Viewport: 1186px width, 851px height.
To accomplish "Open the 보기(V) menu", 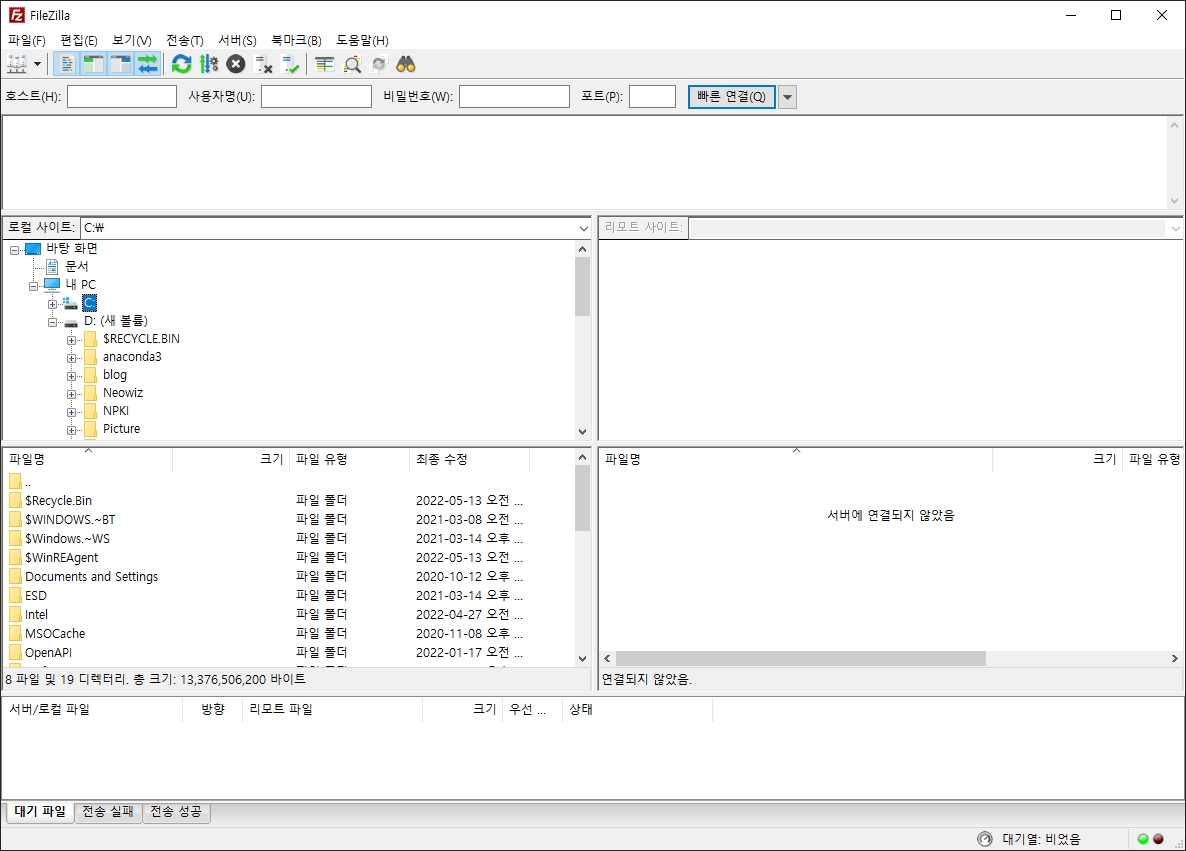I will point(132,40).
